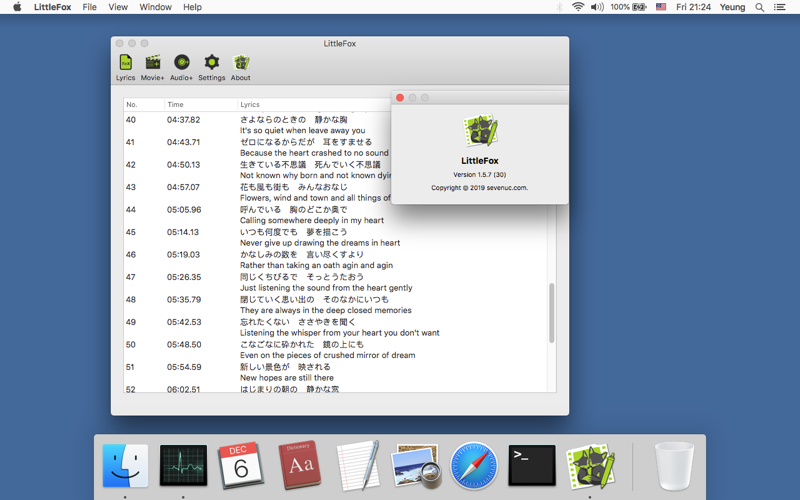Click time 05:19.03 in row 46
The width and height of the screenshot is (800, 500).
click(x=183, y=255)
